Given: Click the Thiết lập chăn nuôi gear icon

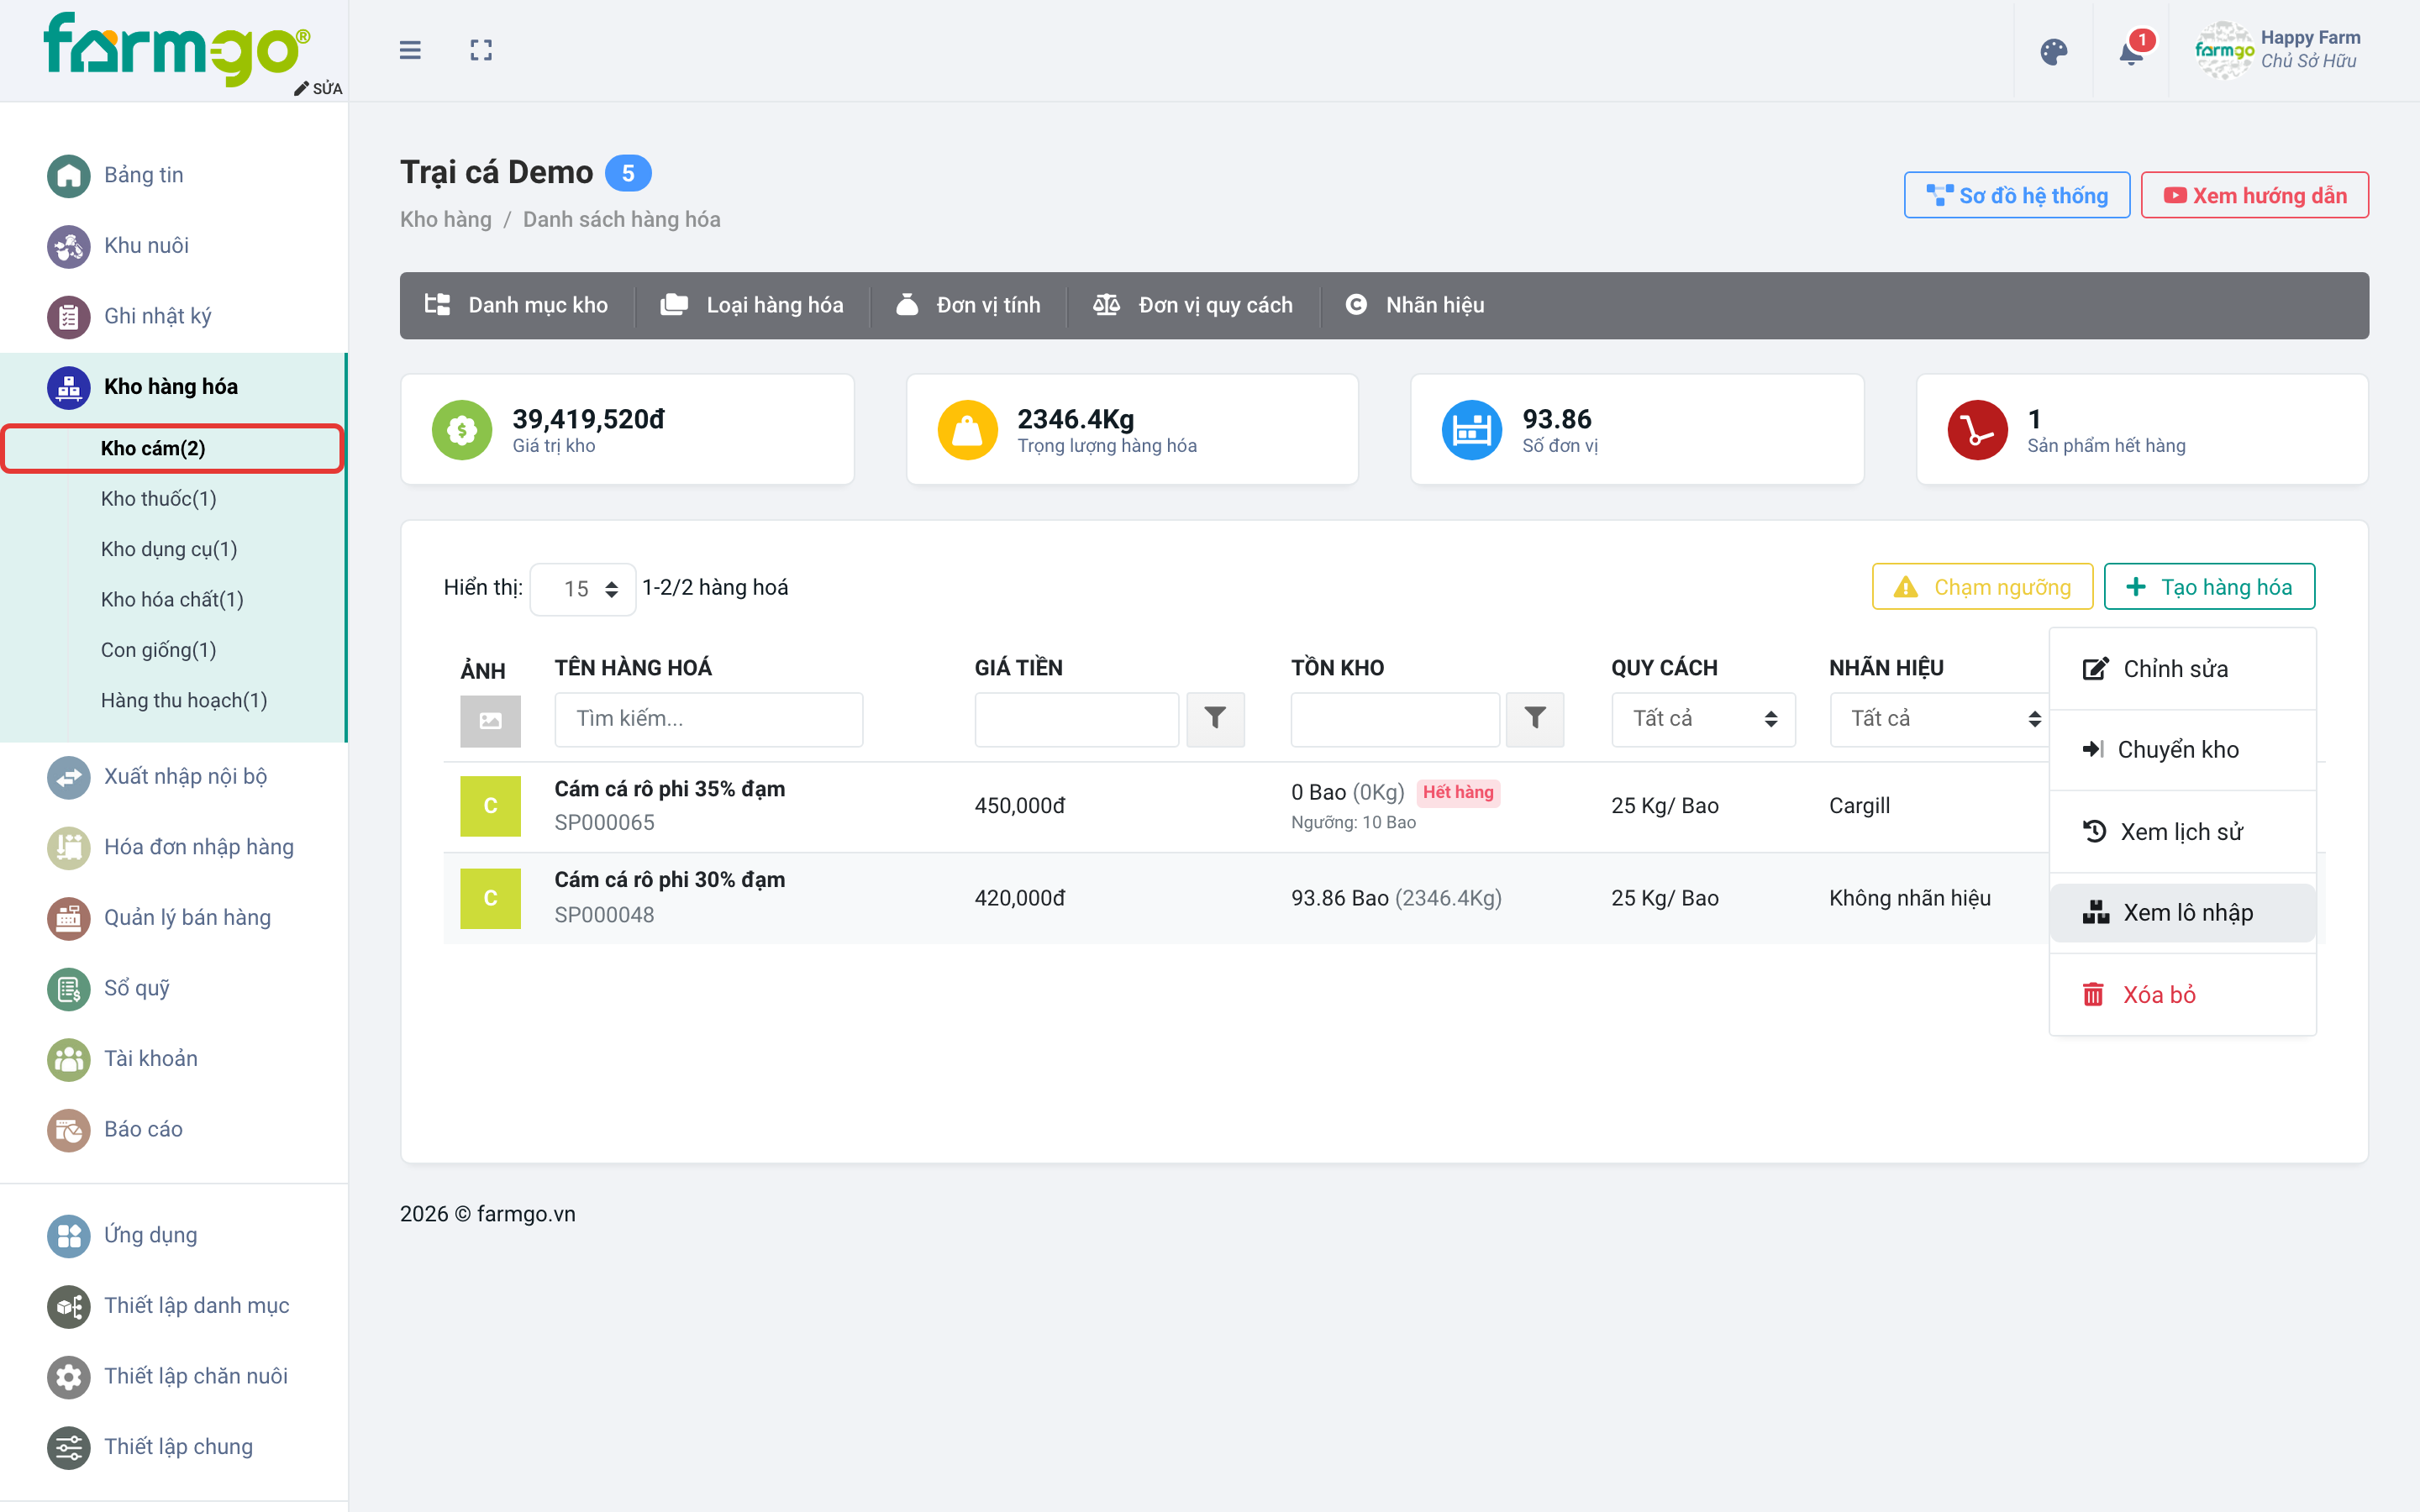Looking at the screenshot, I should coord(68,1377).
